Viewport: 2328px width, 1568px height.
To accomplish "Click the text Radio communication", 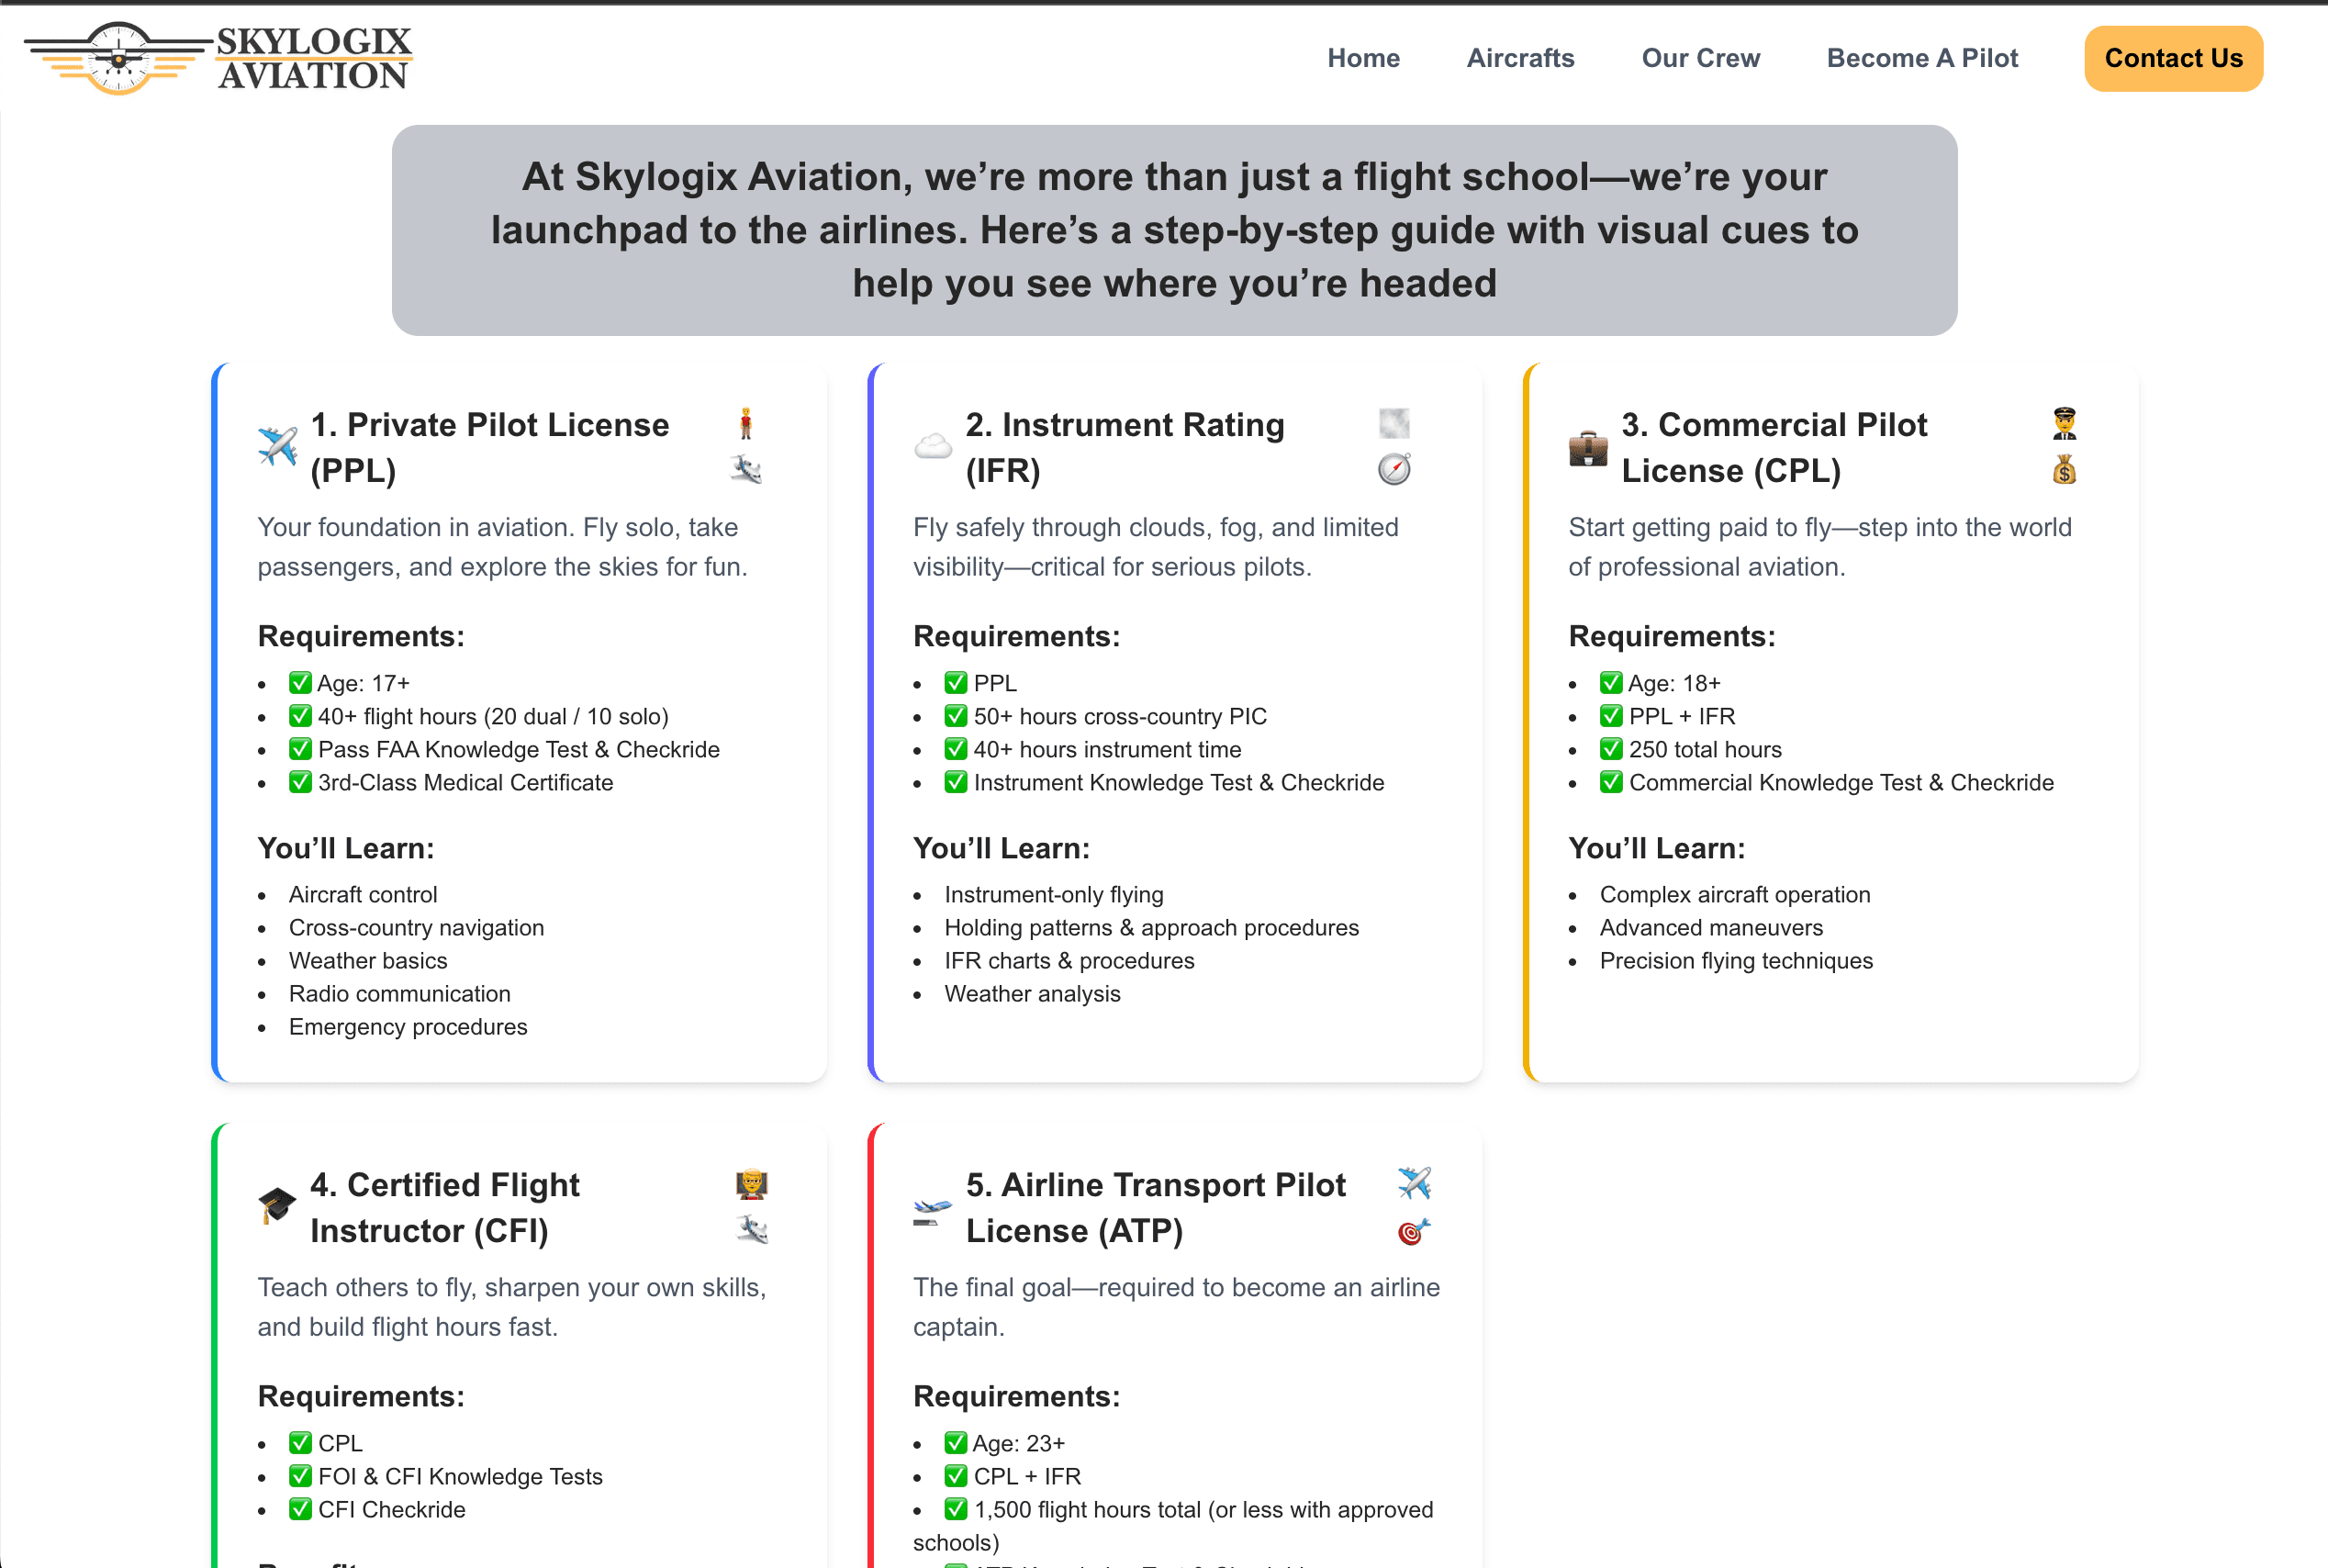I will [400, 993].
